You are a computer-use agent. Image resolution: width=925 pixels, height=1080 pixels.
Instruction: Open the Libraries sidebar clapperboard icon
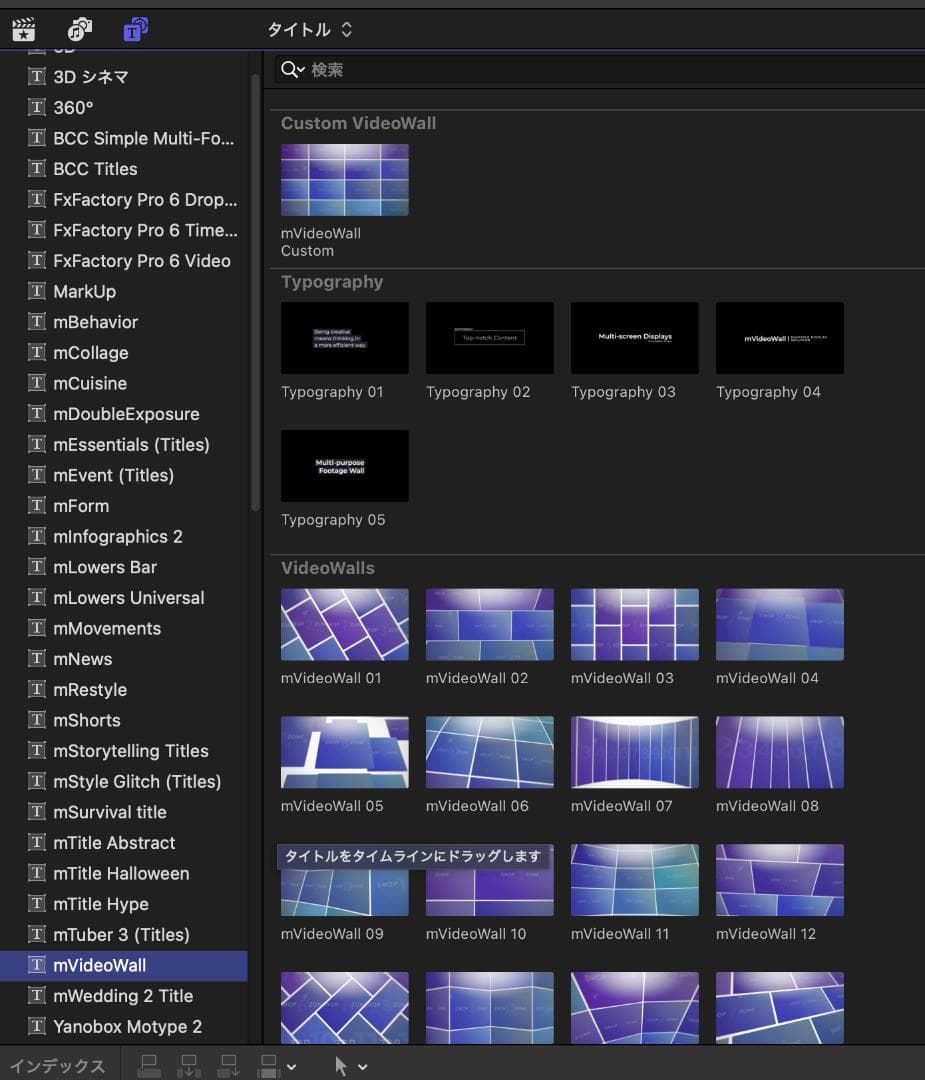coord(23,29)
